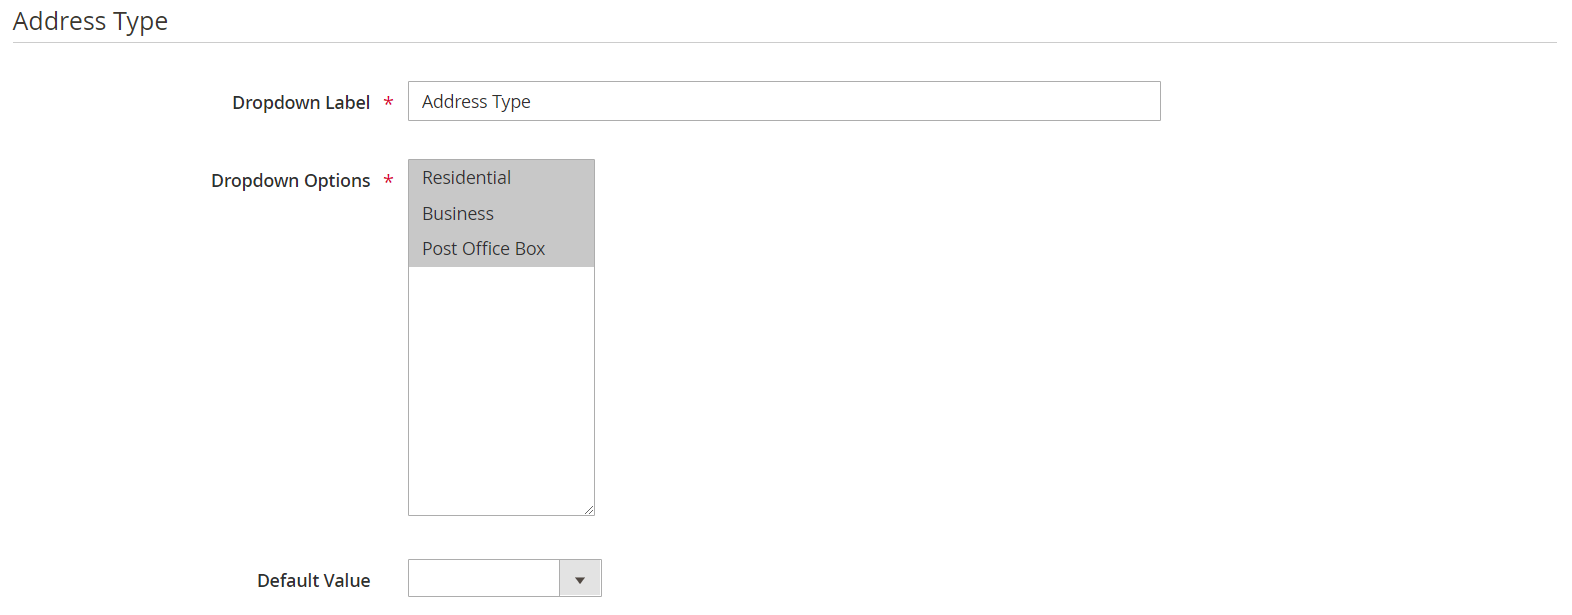Screen dimensions: 1572x615
Task: Select the Business line in Dropdown Options
Action: point(501,214)
